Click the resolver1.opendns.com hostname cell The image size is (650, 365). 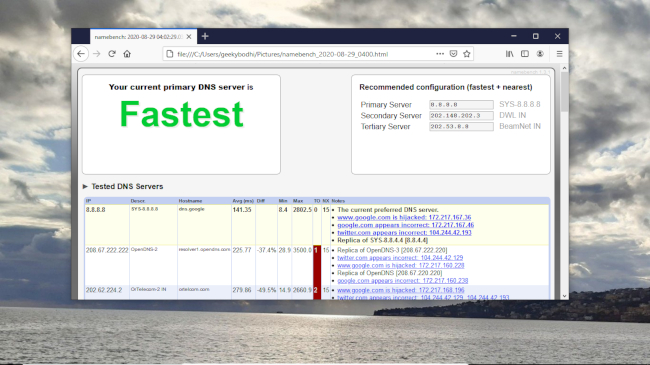tap(204, 249)
